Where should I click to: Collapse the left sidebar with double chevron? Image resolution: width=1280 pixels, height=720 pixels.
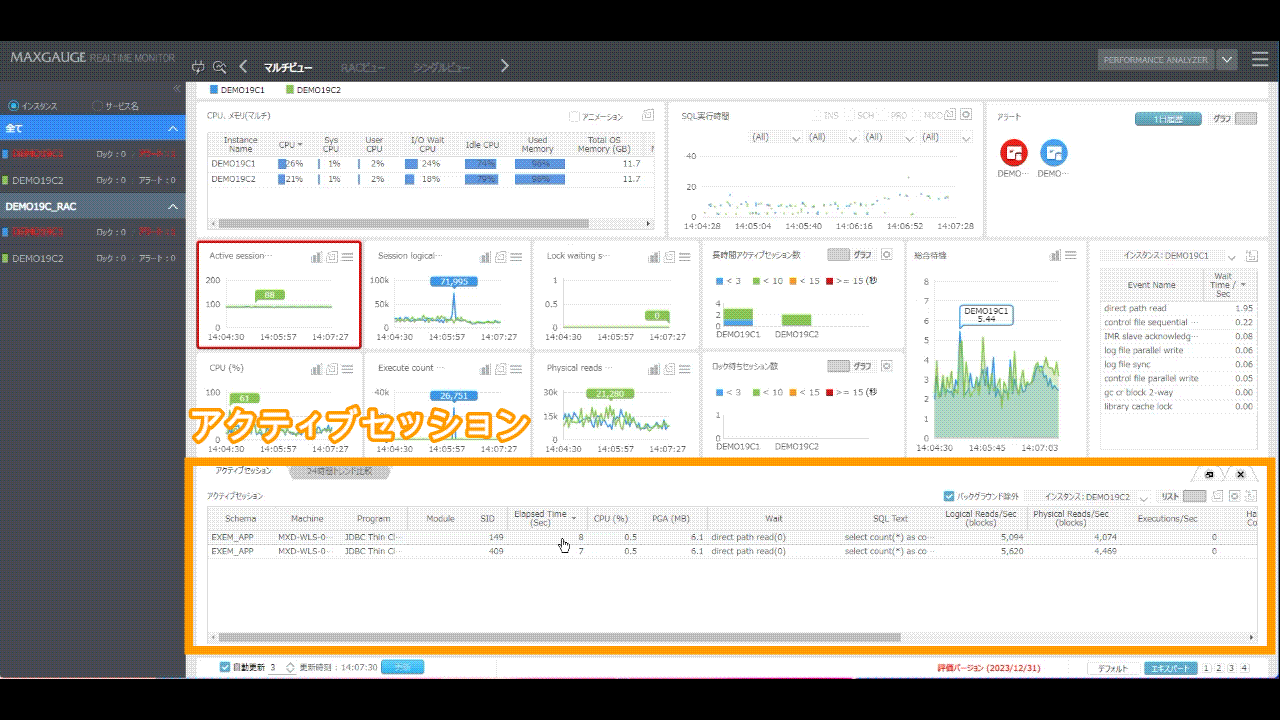click(177, 88)
